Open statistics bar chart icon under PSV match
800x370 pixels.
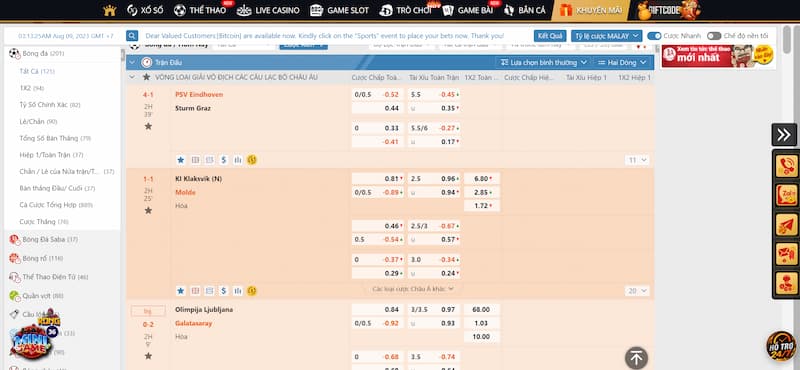(238, 160)
